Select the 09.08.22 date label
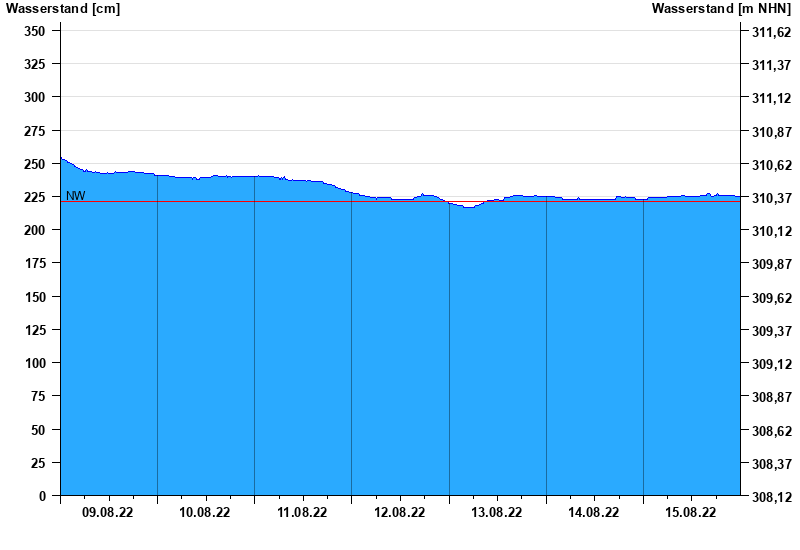800x550 pixels. coord(108,512)
